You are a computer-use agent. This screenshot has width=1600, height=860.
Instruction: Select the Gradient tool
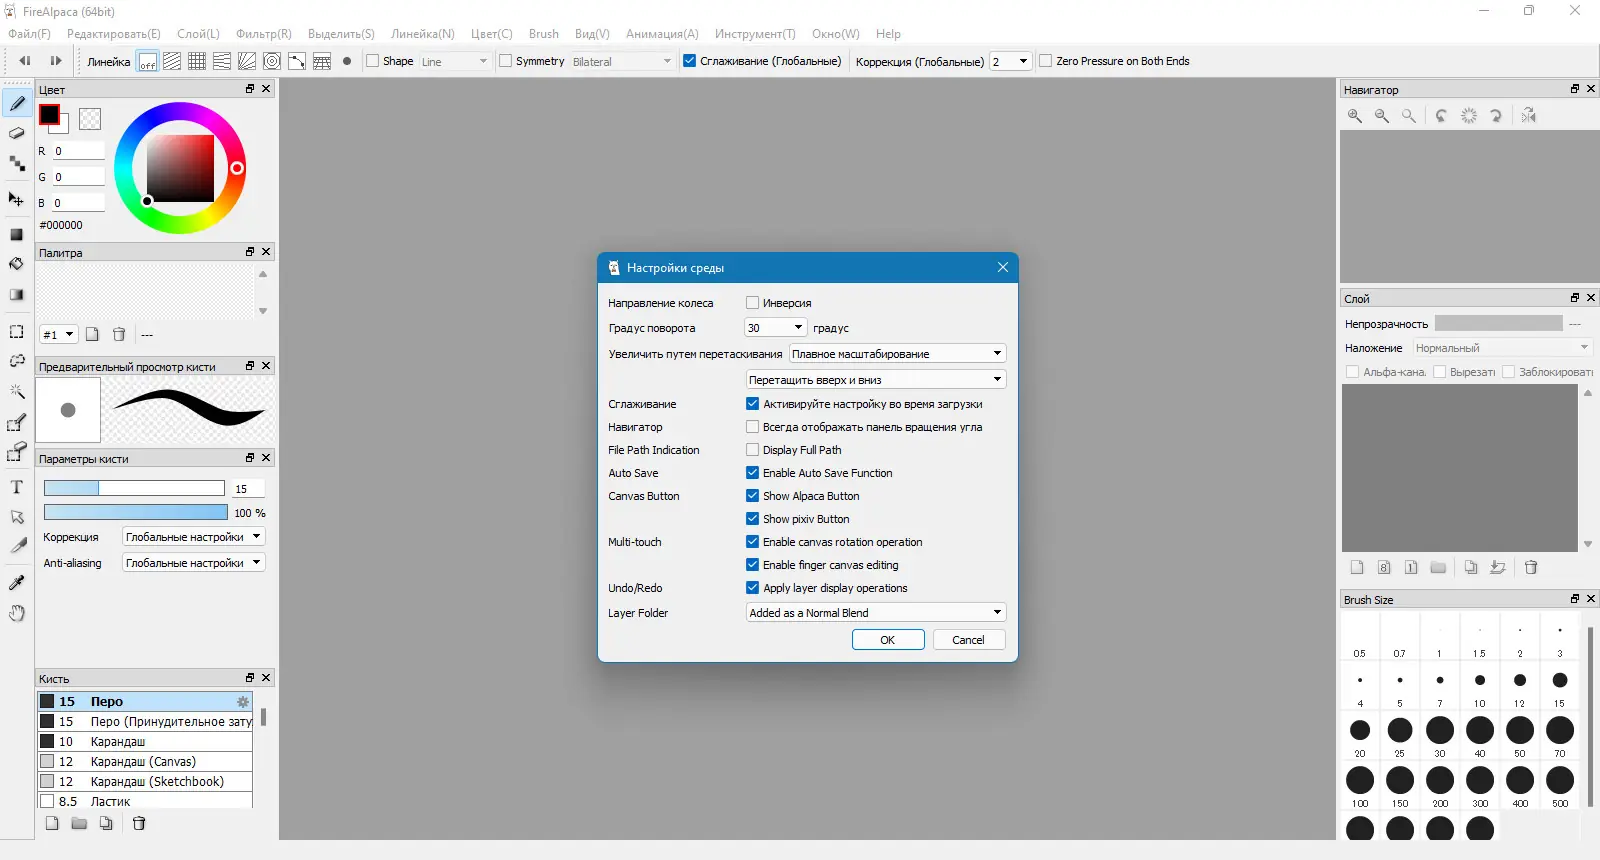click(17, 295)
